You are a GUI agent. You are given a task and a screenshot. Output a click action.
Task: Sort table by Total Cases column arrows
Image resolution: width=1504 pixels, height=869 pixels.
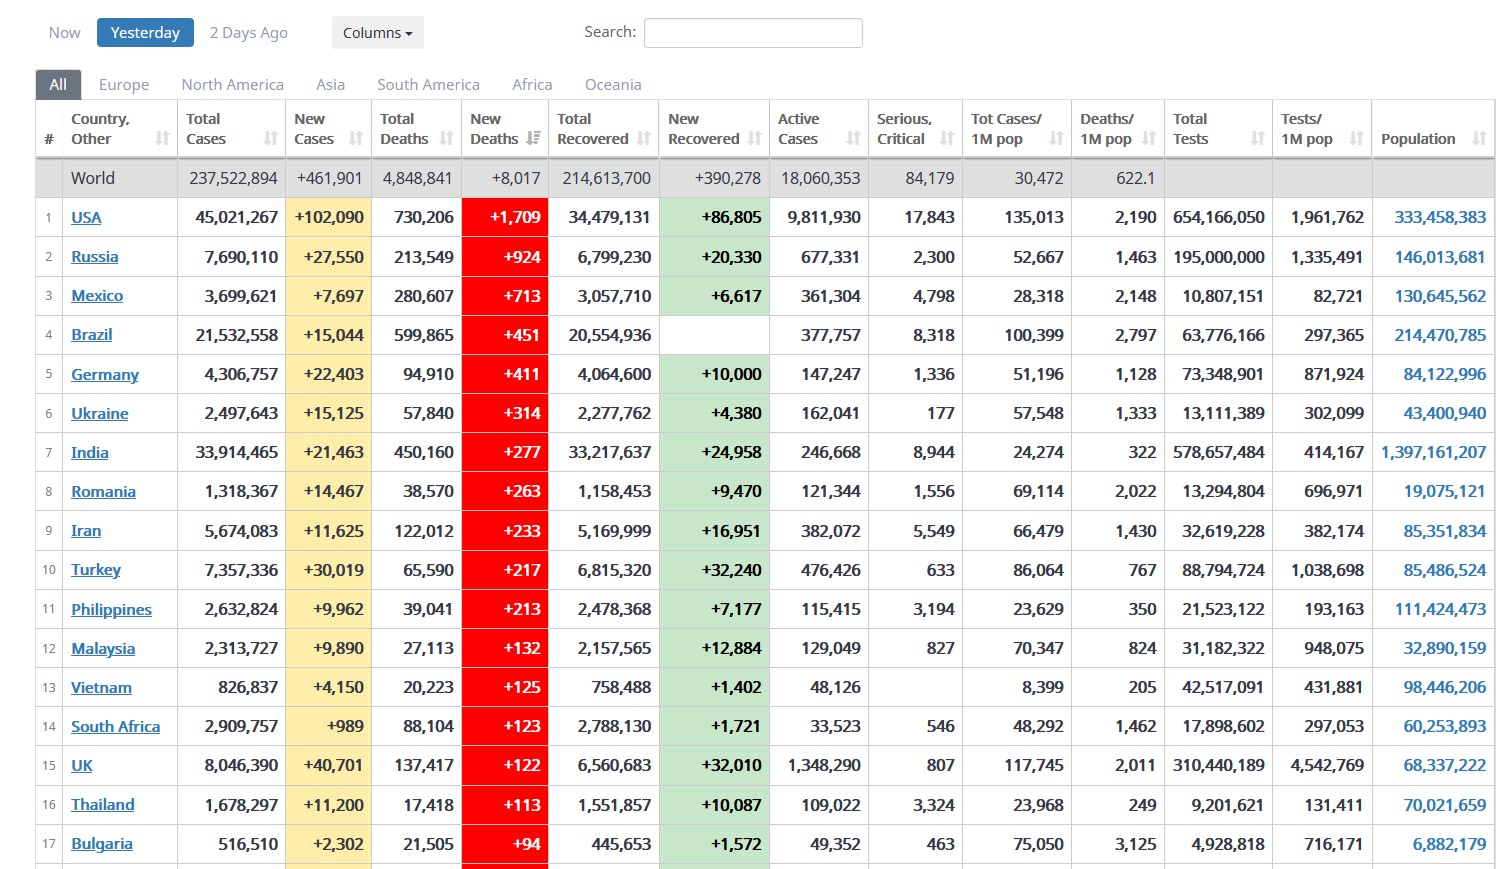pos(270,139)
